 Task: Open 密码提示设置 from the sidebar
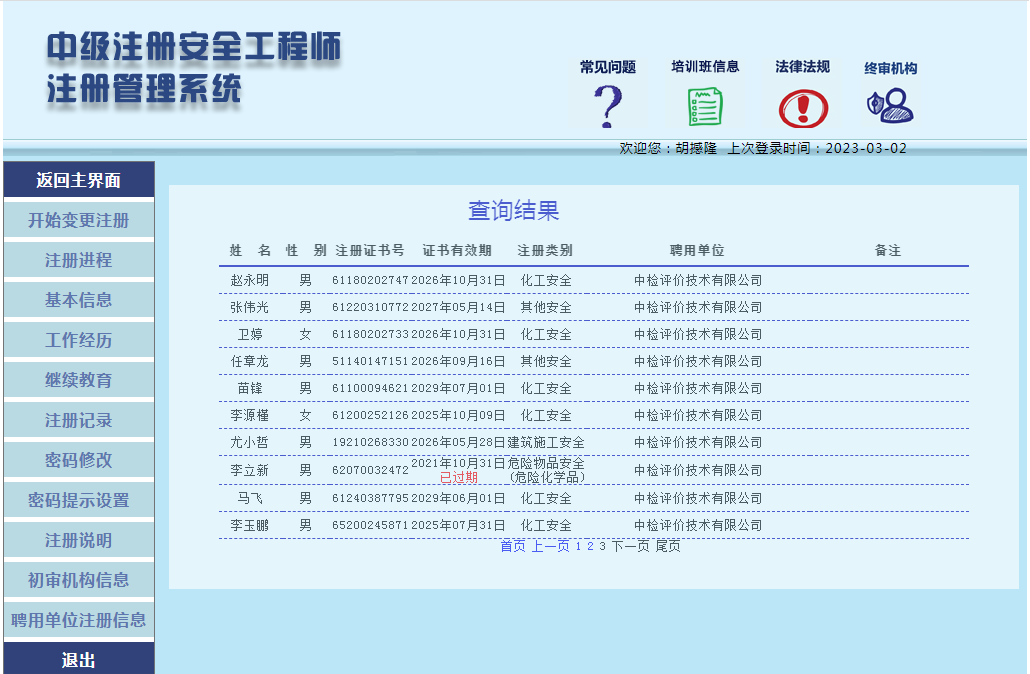pyautogui.click(x=78, y=499)
